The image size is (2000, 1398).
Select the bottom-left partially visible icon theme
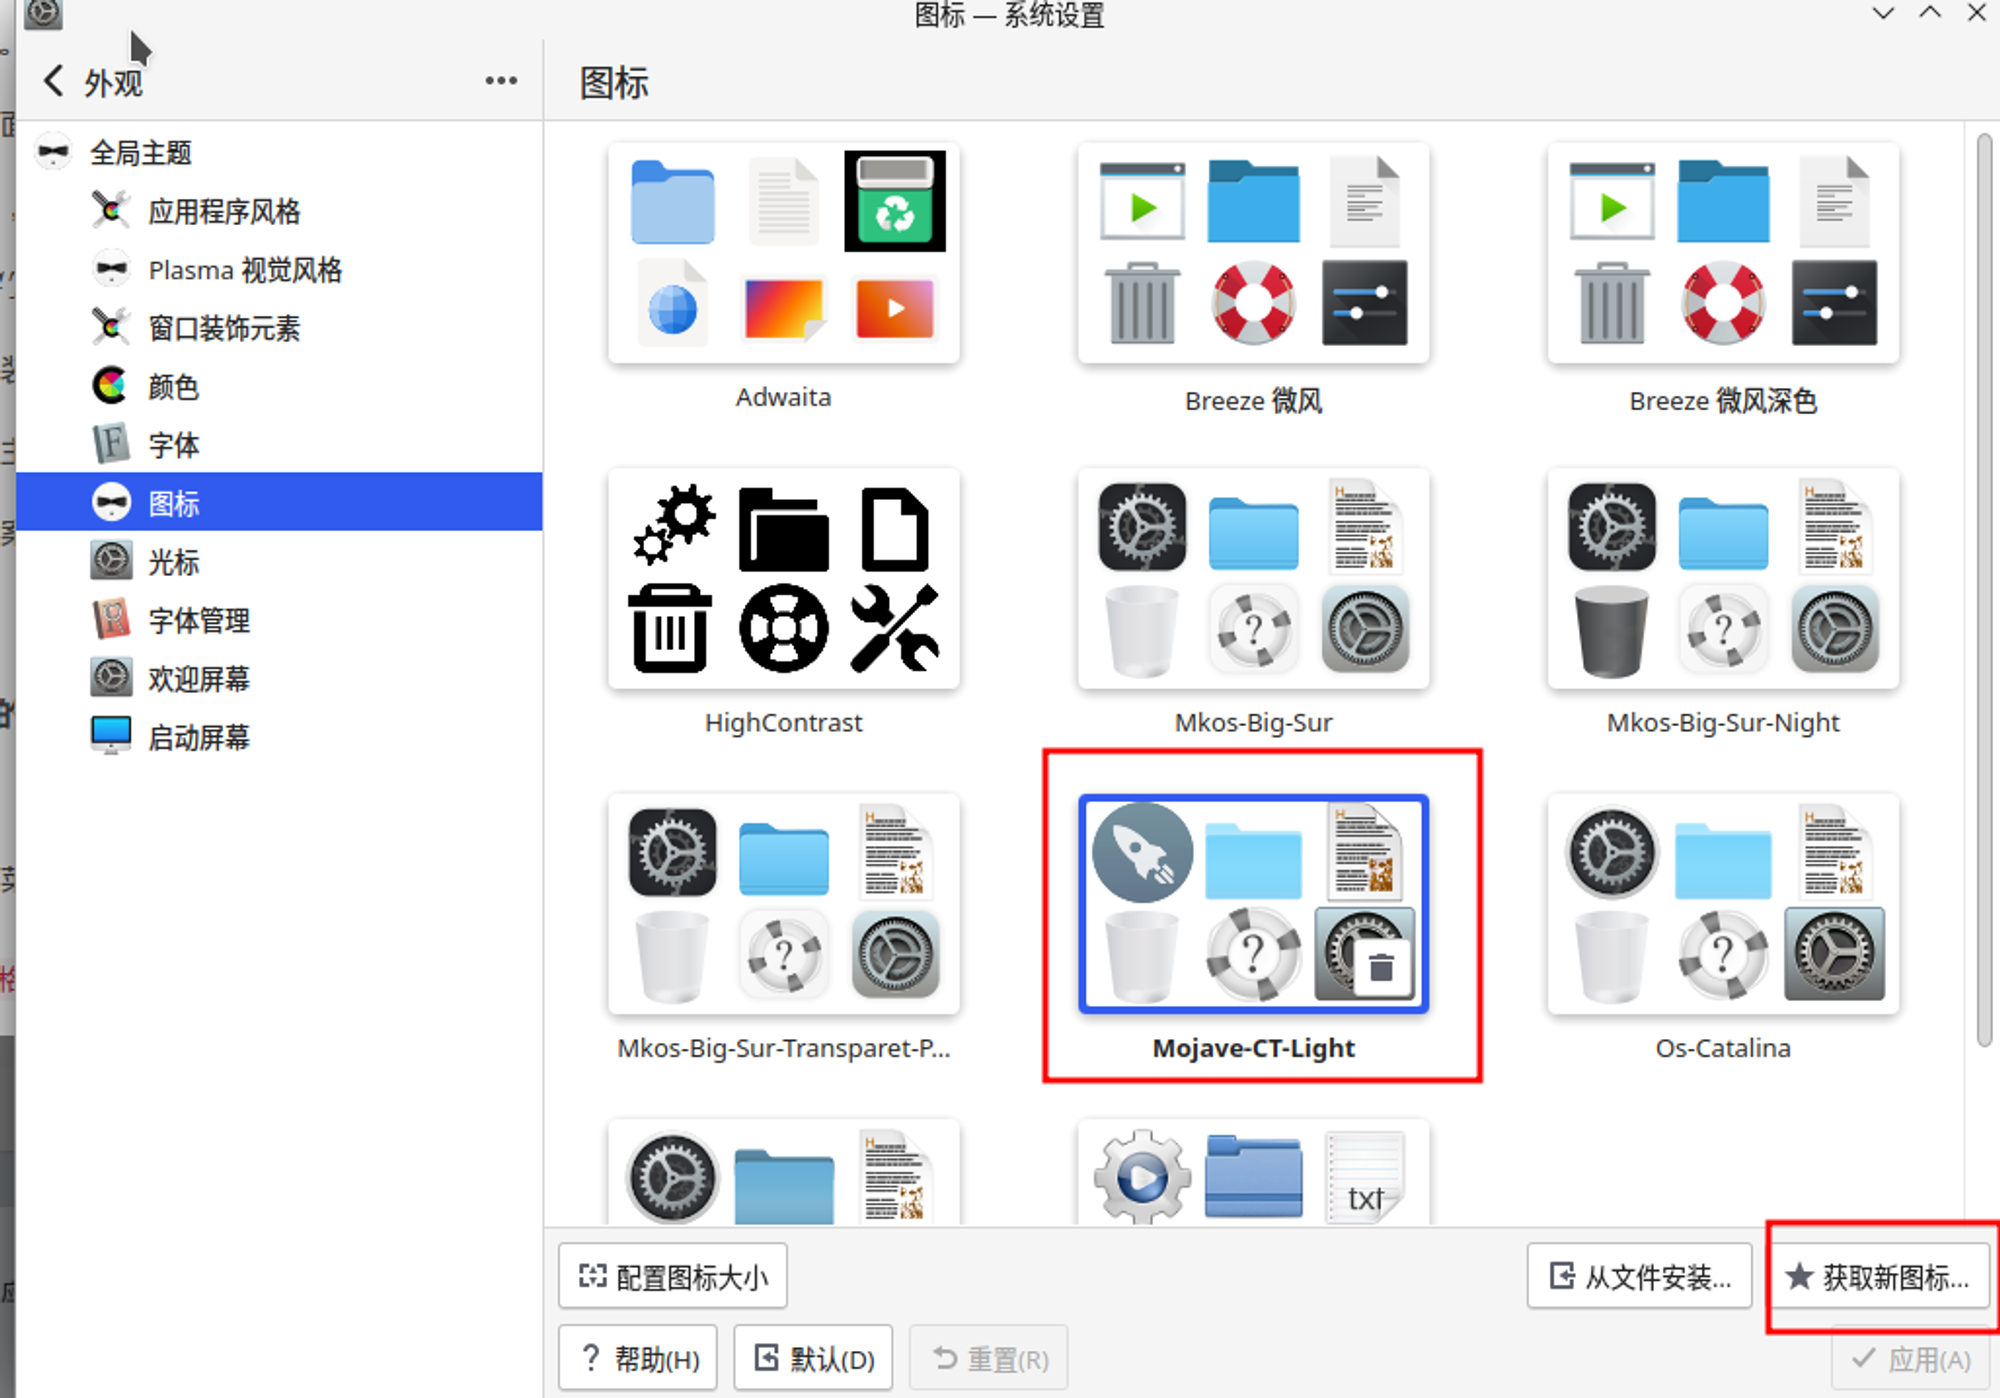(x=784, y=1173)
